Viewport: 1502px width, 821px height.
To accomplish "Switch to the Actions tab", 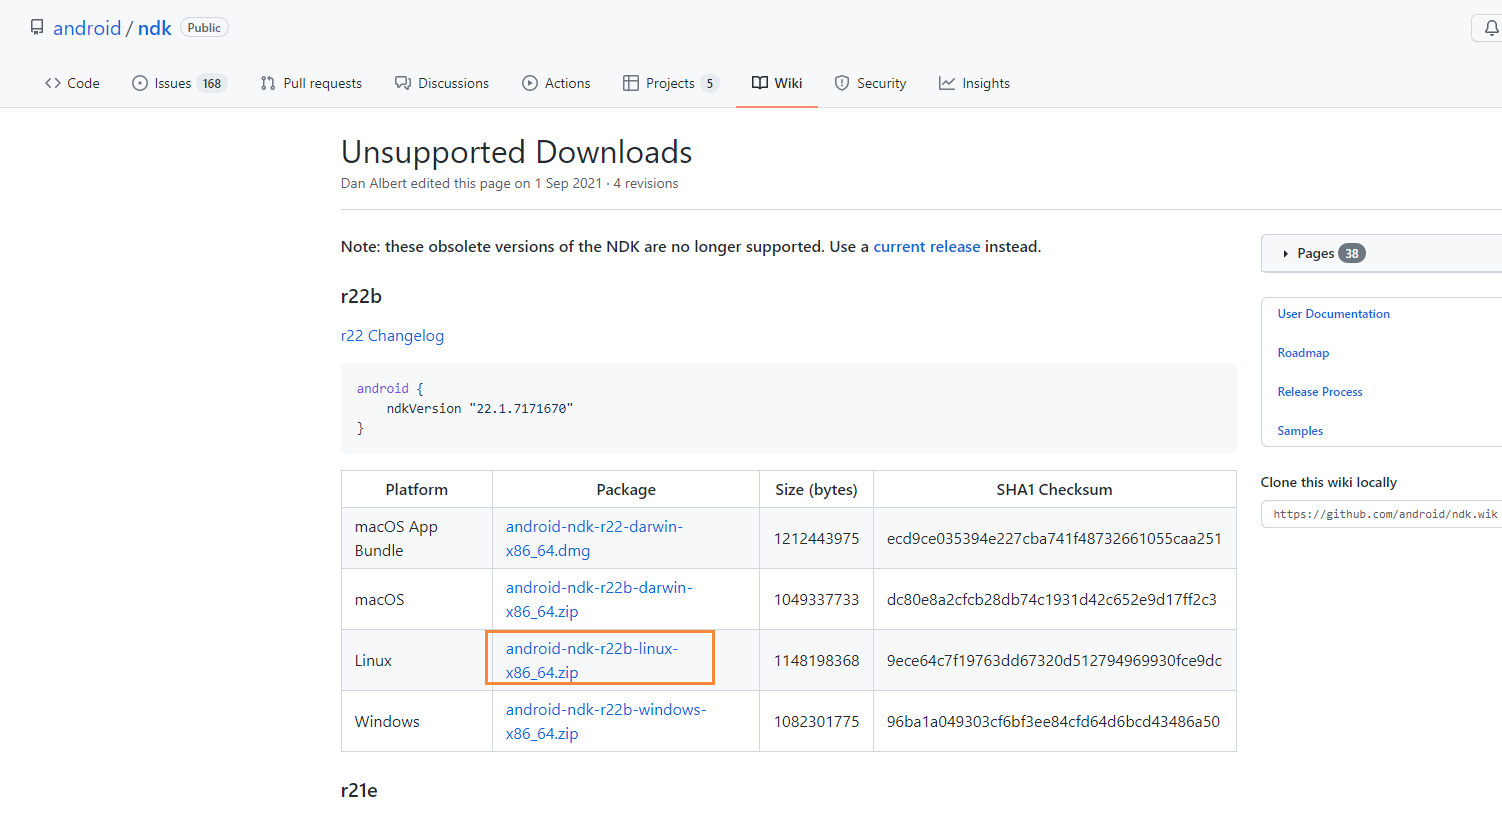I will pos(556,83).
